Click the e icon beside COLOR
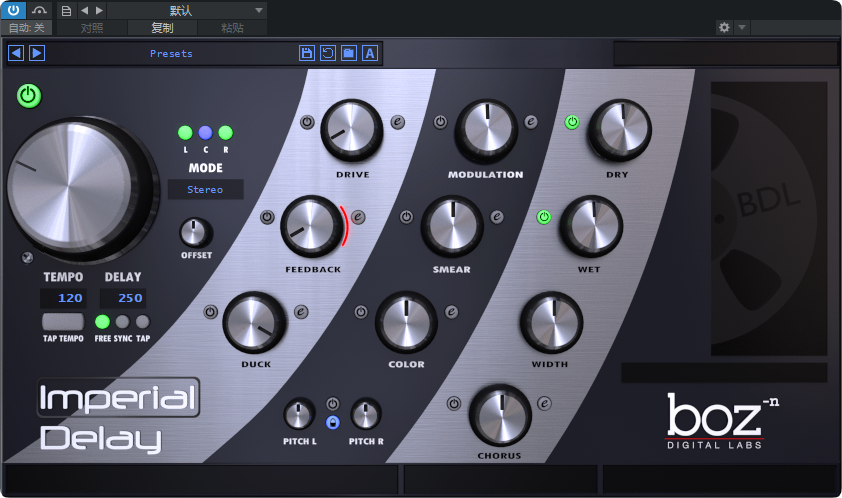Screen dimensions: 842x498 pos(452,312)
